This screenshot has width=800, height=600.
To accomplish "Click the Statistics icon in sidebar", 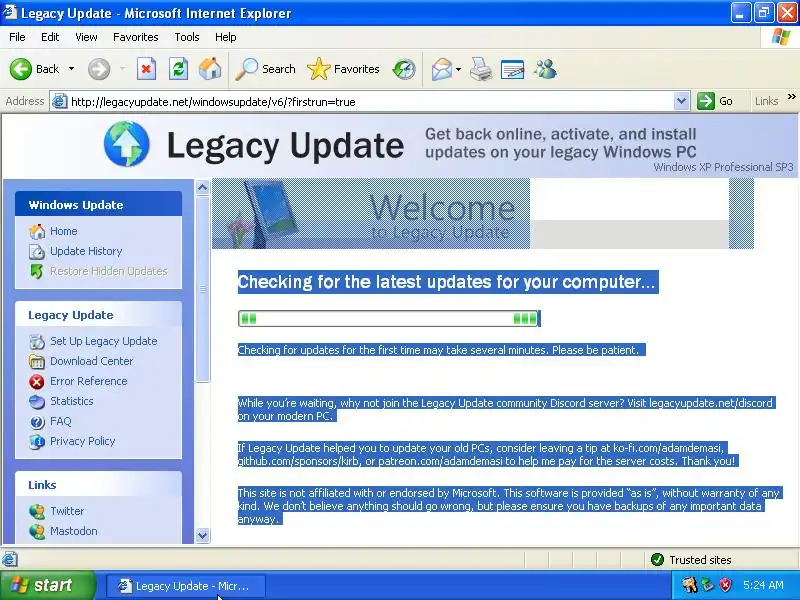I will (x=37, y=402).
